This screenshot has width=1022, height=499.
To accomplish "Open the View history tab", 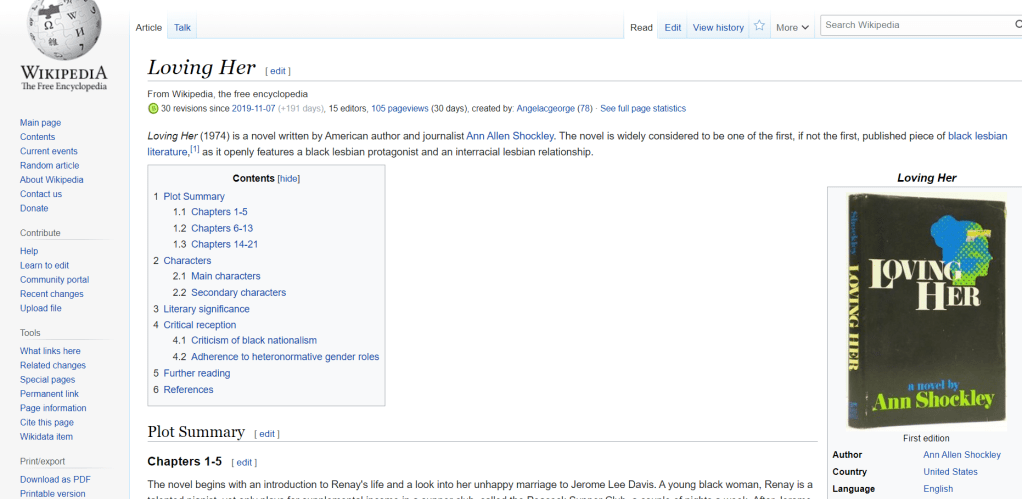I will pyautogui.click(x=718, y=27).
